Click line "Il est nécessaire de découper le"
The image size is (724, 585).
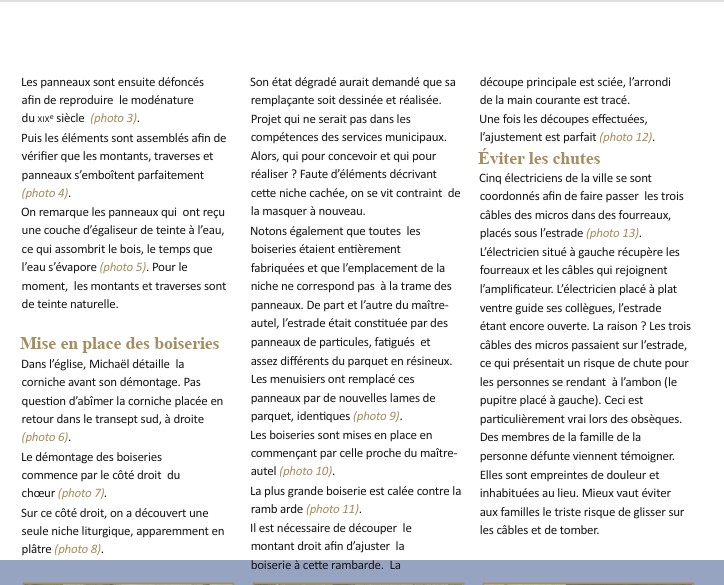pos(331,528)
